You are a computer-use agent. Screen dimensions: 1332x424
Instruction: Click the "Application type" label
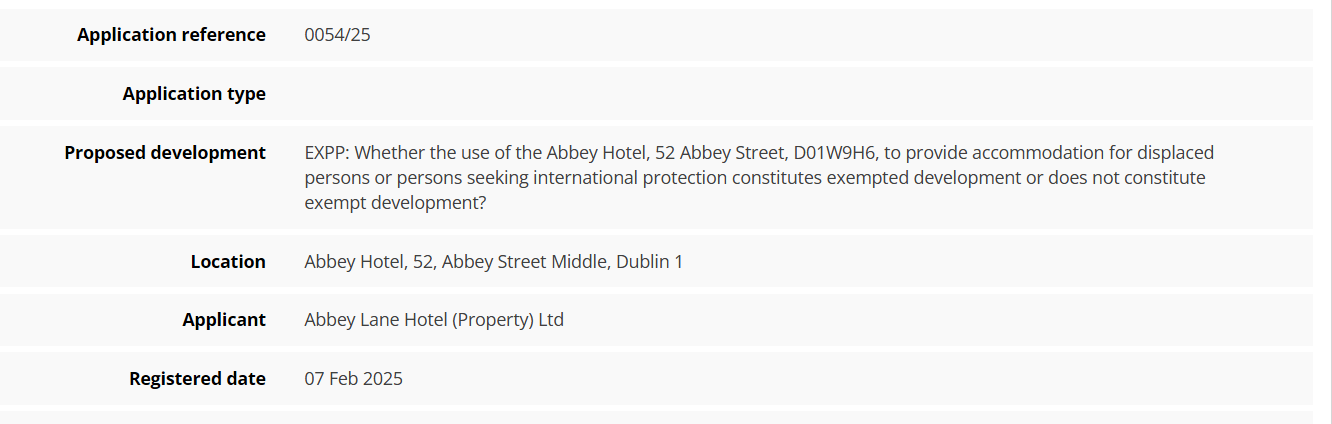click(x=194, y=94)
